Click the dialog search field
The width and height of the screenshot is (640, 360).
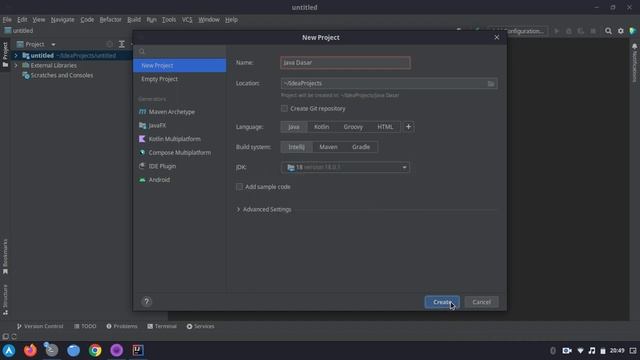pos(180,51)
